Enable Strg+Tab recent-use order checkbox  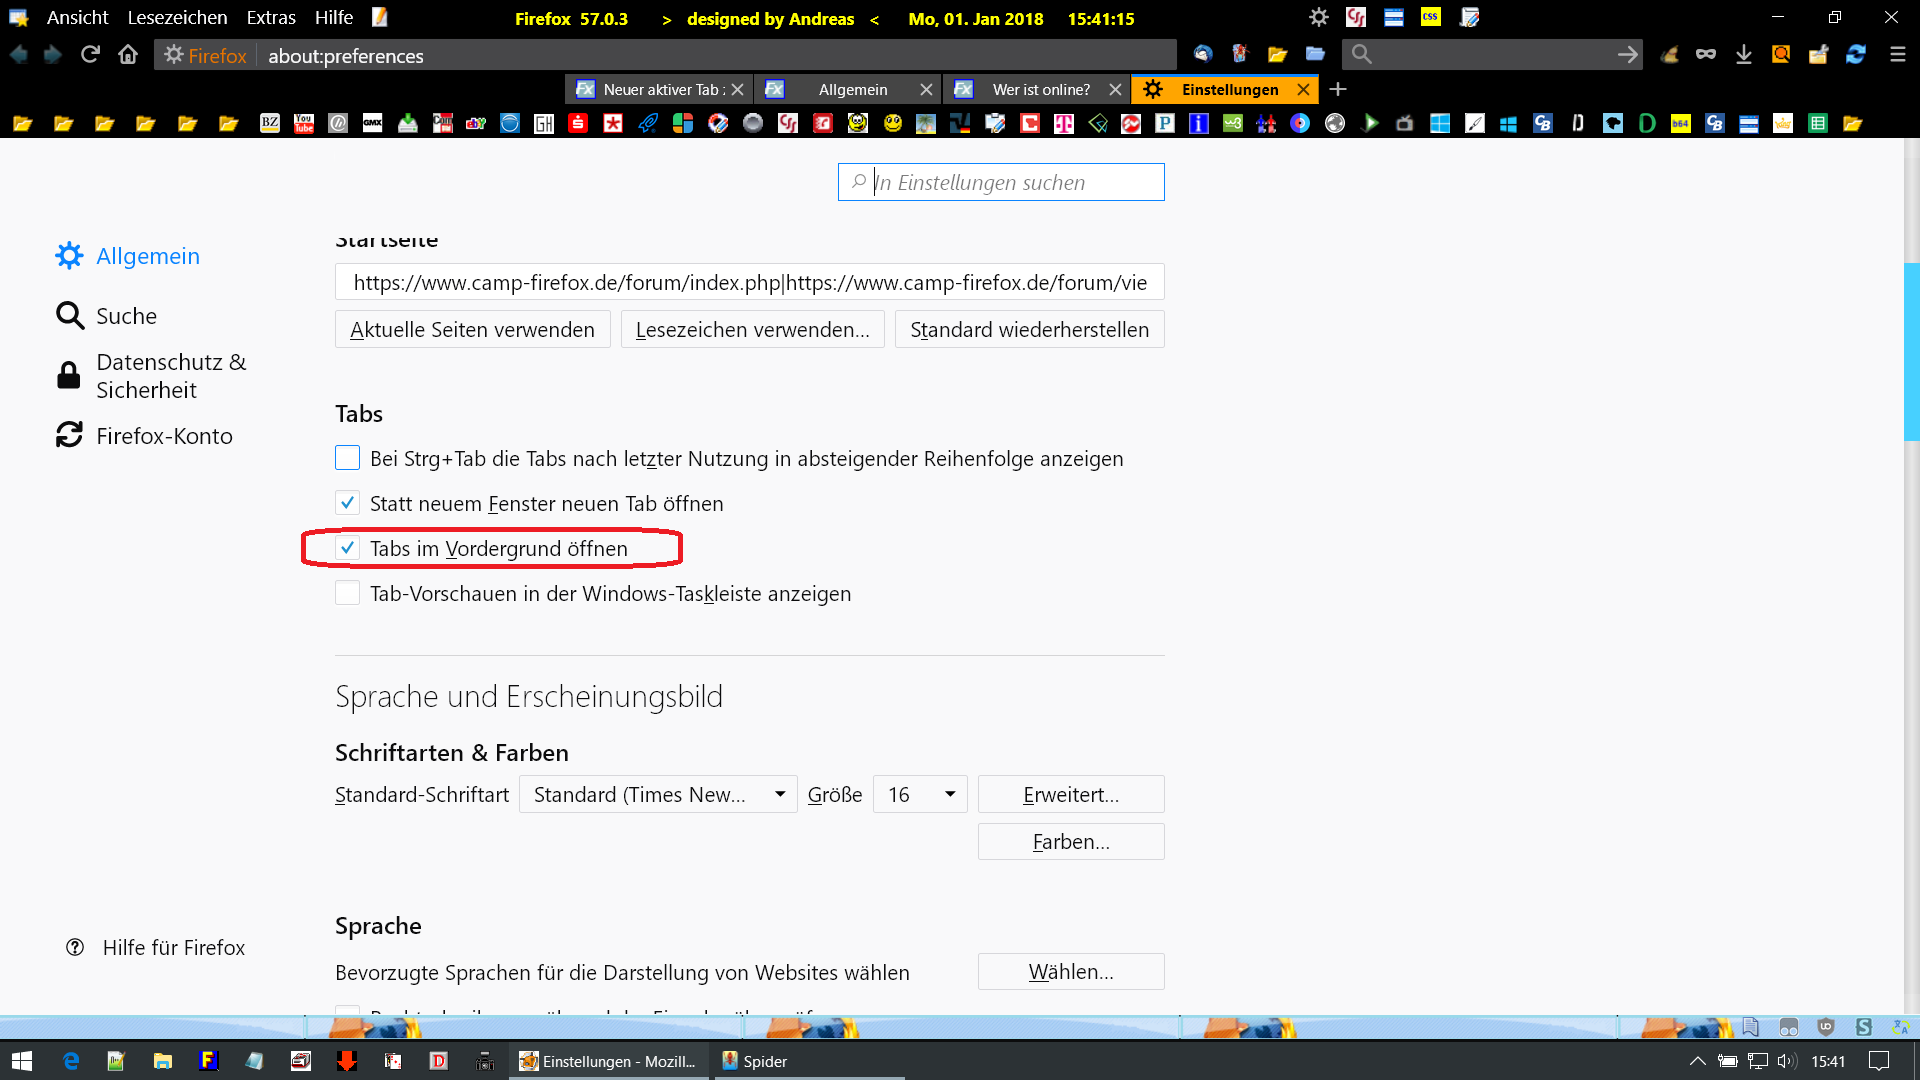click(x=347, y=458)
